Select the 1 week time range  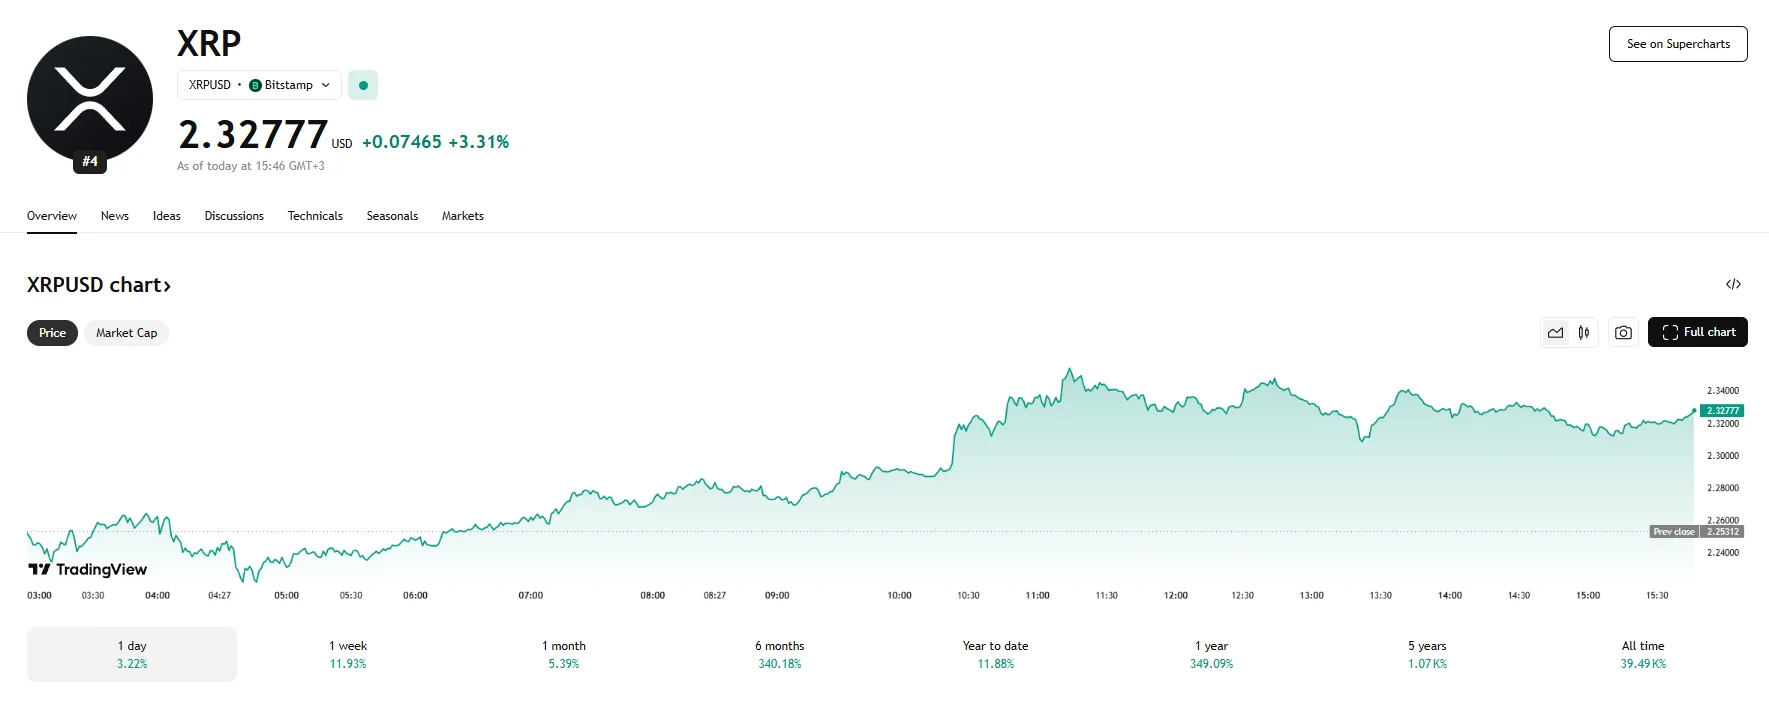[348, 654]
